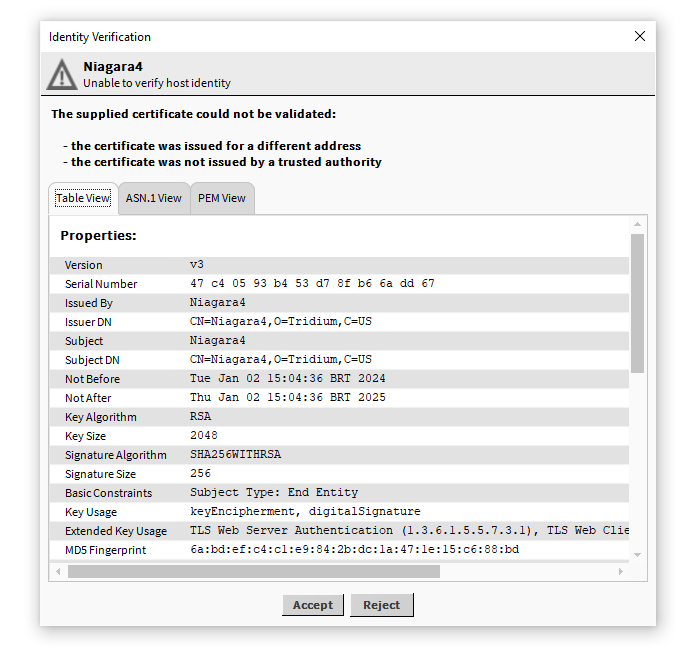Click the Issuer DN value

click(x=281, y=321)
